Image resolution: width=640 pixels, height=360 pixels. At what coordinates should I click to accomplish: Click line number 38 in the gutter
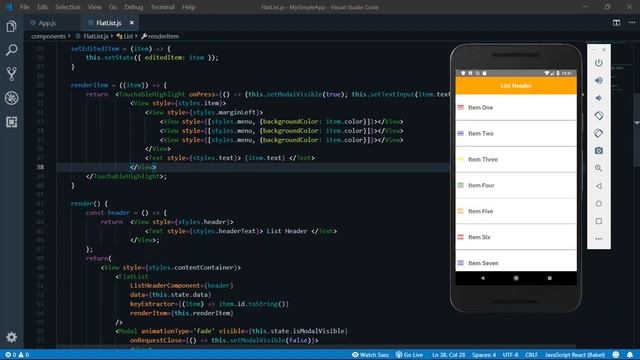pyautogui.click(x=40, y=167)
